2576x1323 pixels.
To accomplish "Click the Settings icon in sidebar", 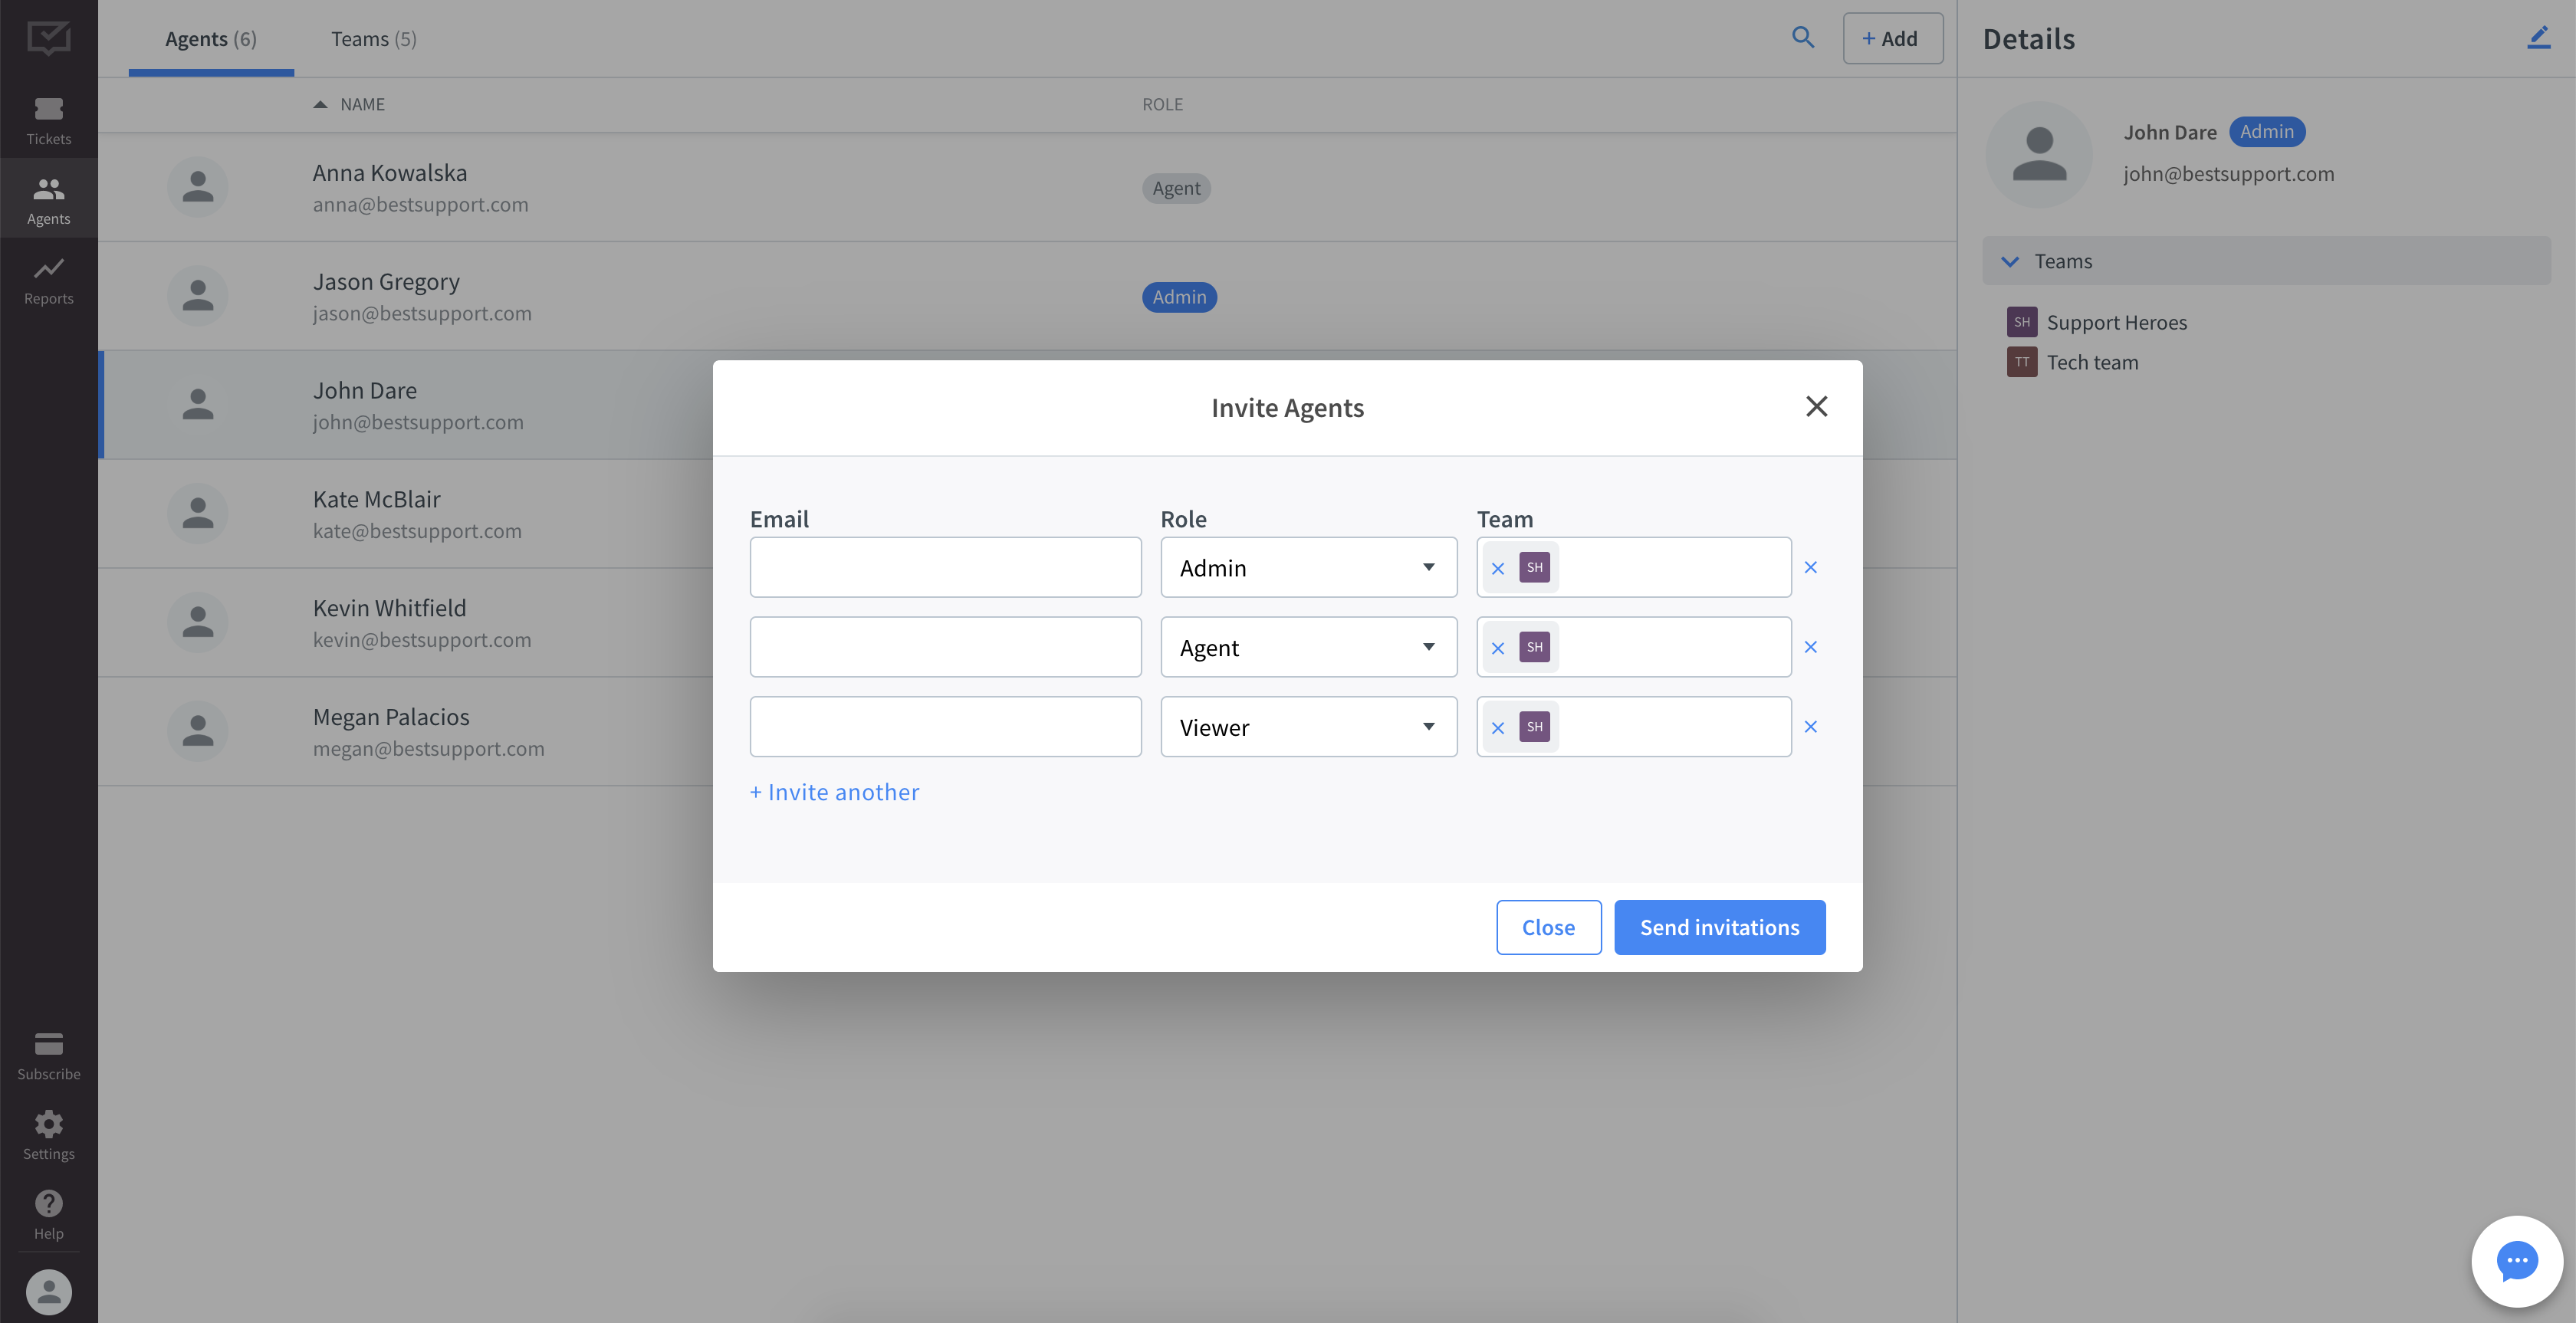I will pyautogui.click(x=48, y=1124).
